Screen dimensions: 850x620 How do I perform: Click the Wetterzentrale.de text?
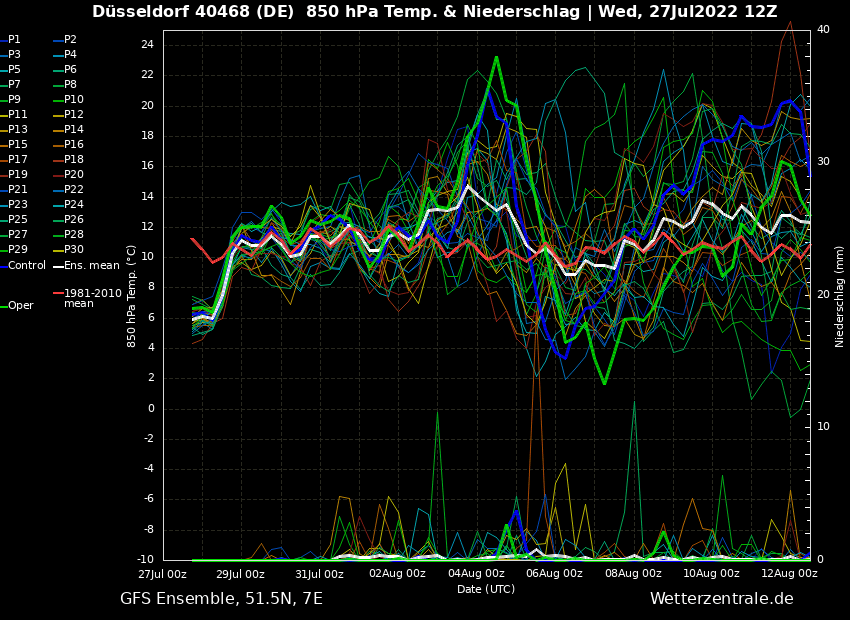click(x=721, y=599)
